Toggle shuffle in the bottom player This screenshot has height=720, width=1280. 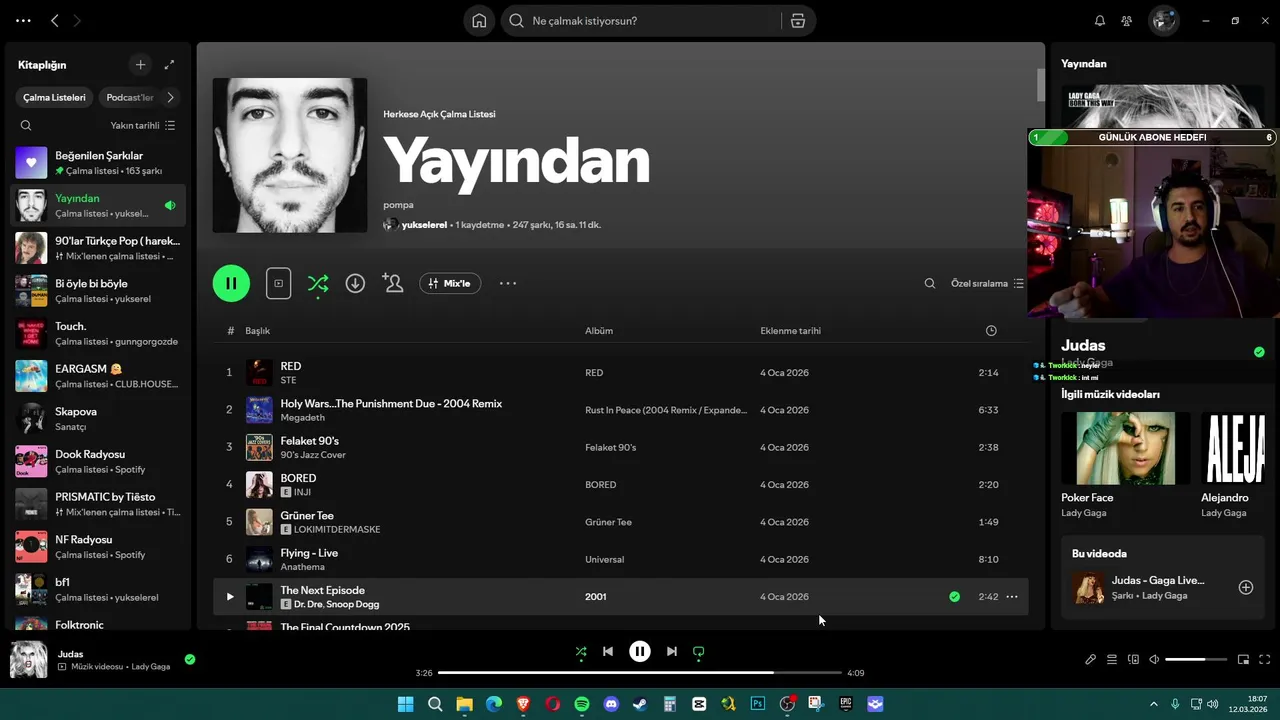pyautogui.click(x=581, y=652)
